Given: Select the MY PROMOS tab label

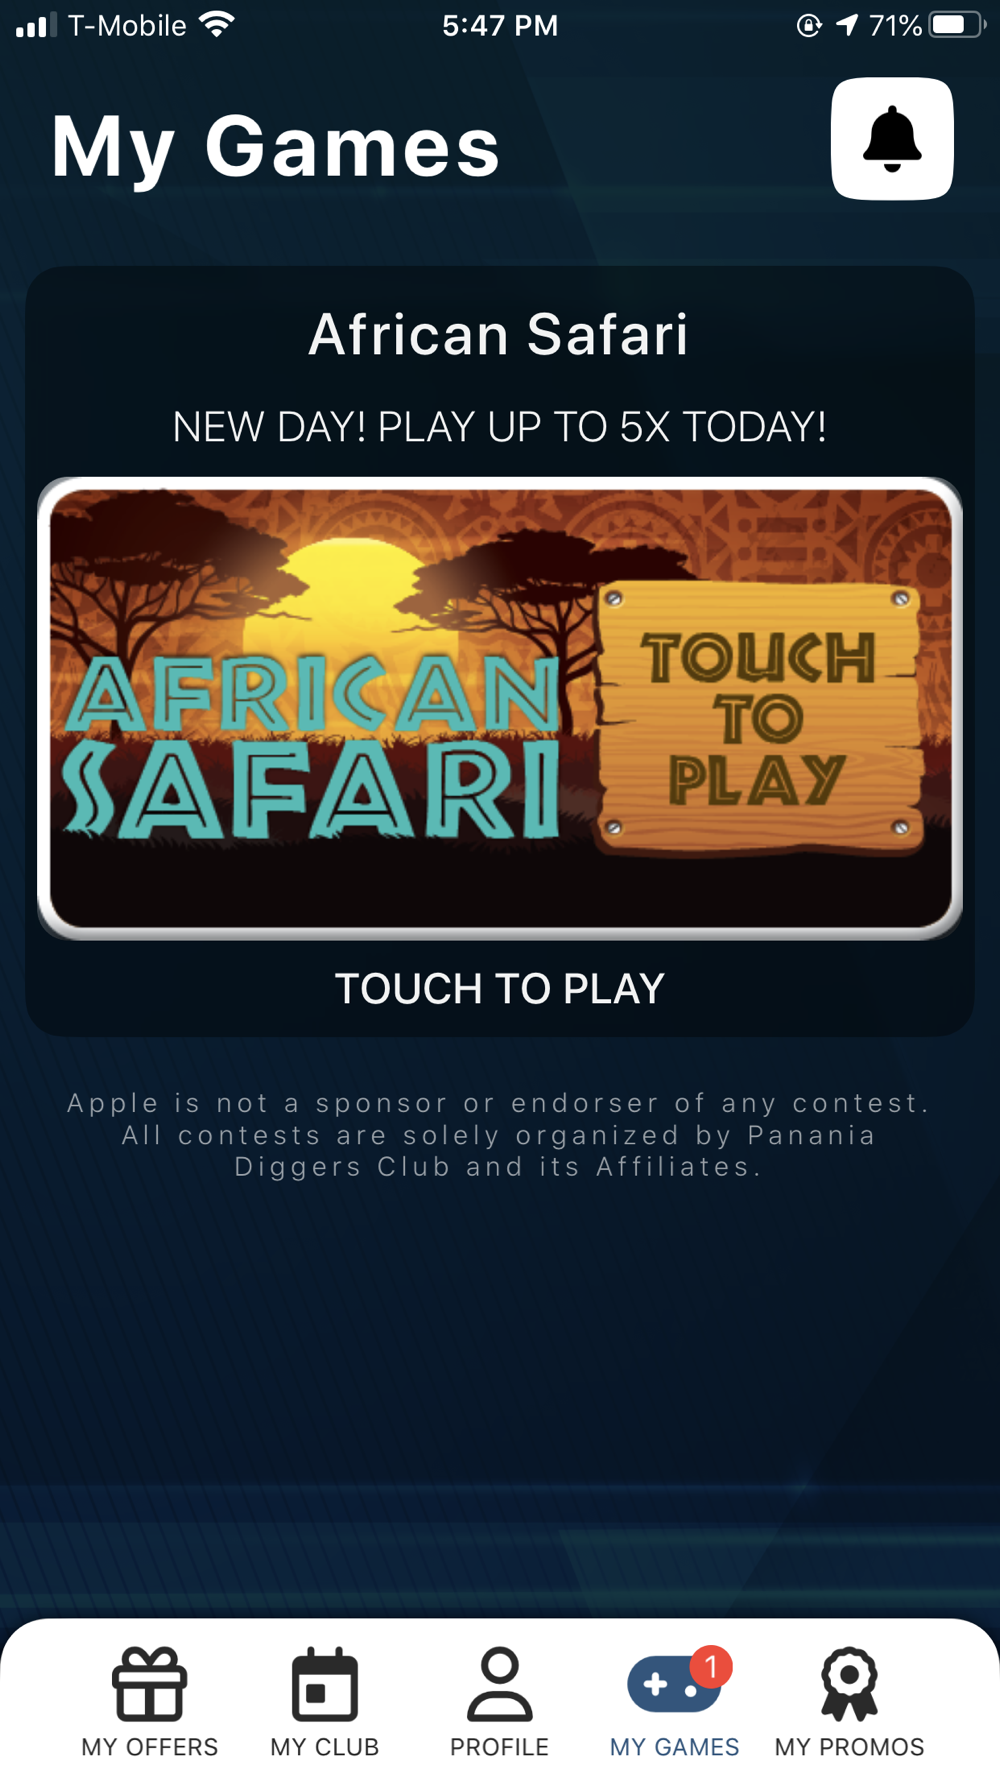Looking at the screenshot, I should tap(849, 1747).
